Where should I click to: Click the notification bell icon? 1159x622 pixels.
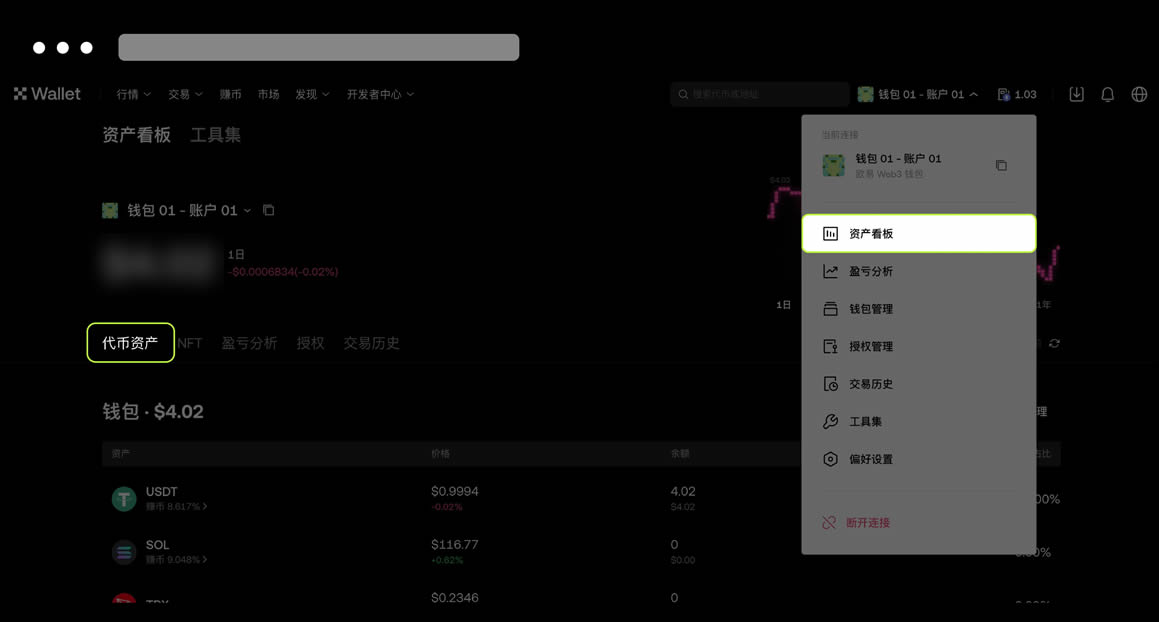point(1106,93)
